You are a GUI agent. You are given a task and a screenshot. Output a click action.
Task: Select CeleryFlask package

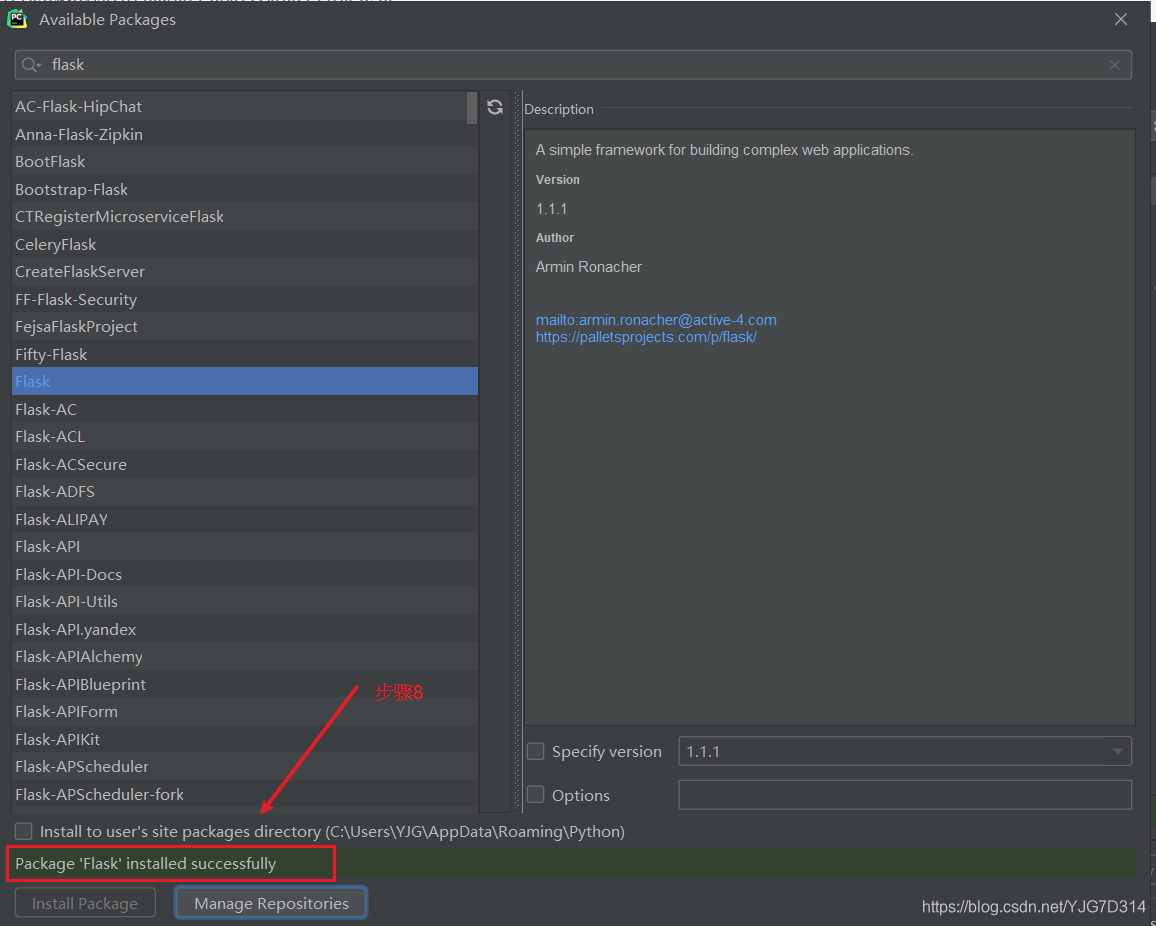click(245, 244)
